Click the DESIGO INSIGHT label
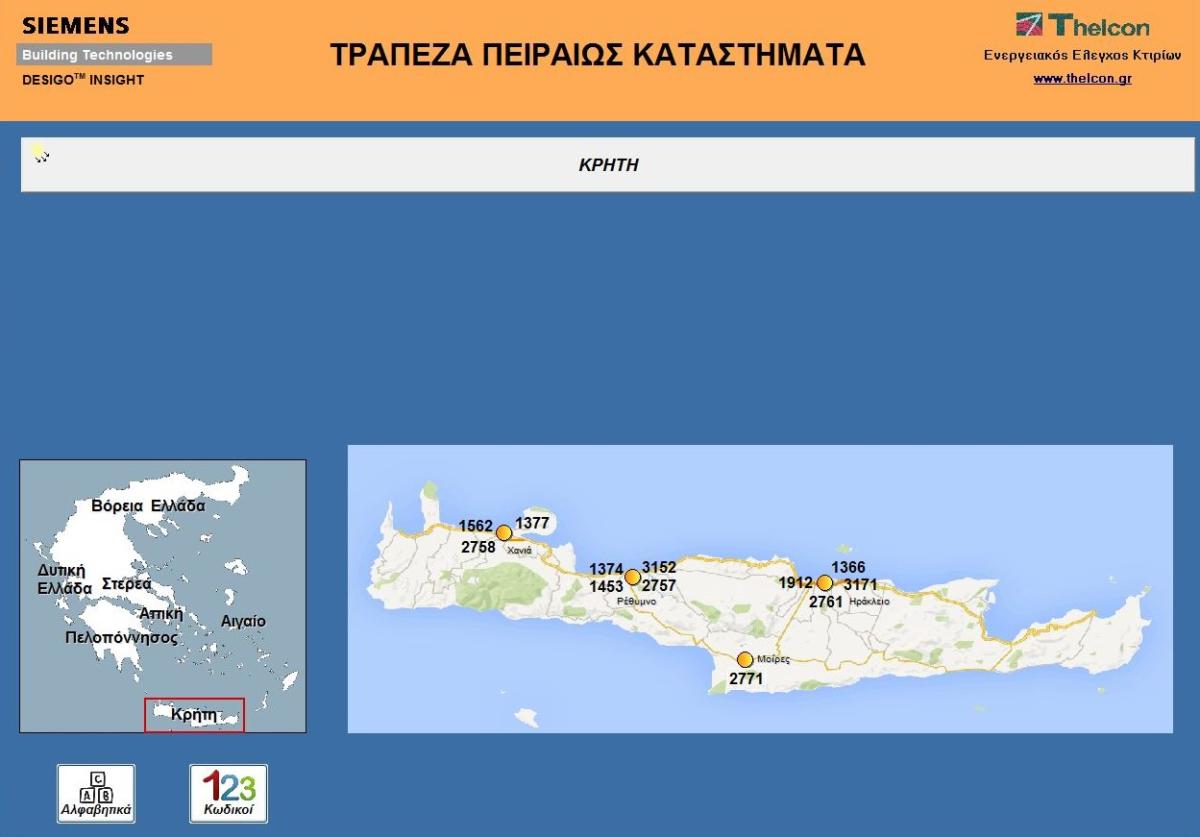Viewport: 1200px width, 837px height. tap(83, 80)
